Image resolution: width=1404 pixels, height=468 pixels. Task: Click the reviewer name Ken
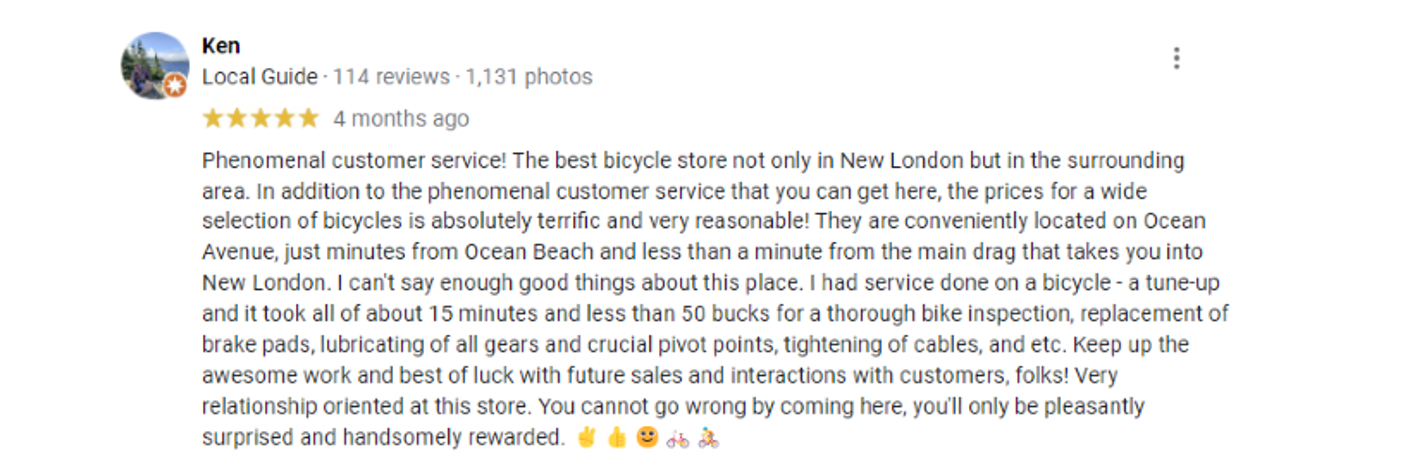pyautogui.click(x=221, y=46)
